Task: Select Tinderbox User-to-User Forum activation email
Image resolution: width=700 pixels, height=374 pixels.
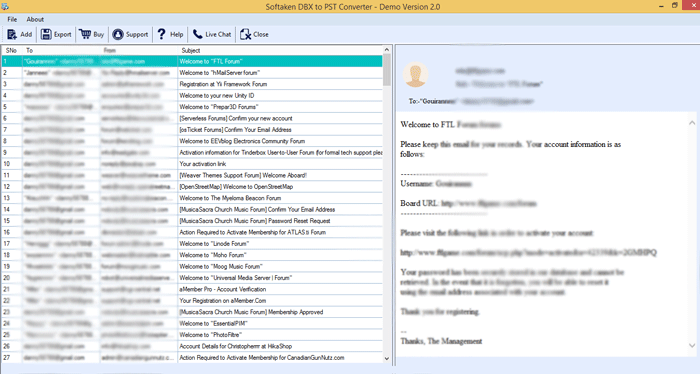Action: tap(192, 152)
